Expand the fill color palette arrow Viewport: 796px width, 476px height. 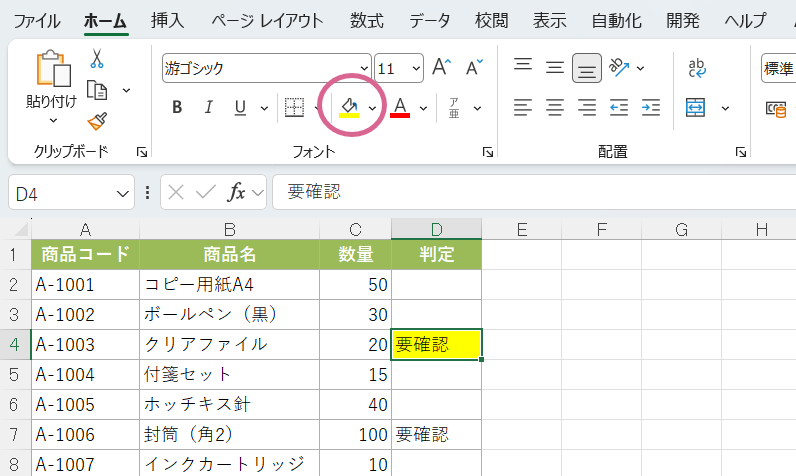coord(372,108)
